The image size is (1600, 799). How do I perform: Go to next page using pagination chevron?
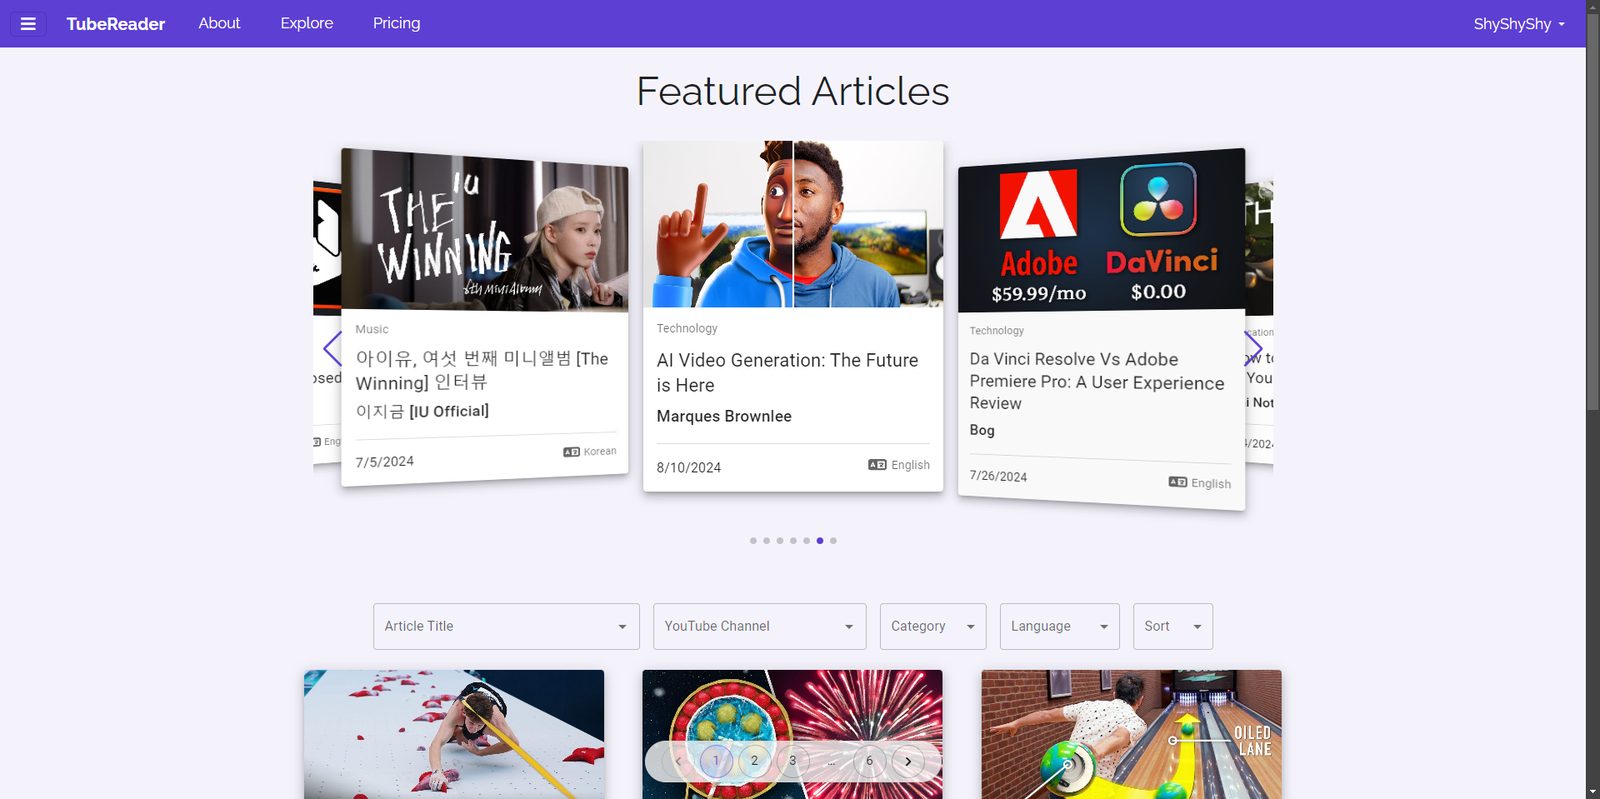[908, 761]
